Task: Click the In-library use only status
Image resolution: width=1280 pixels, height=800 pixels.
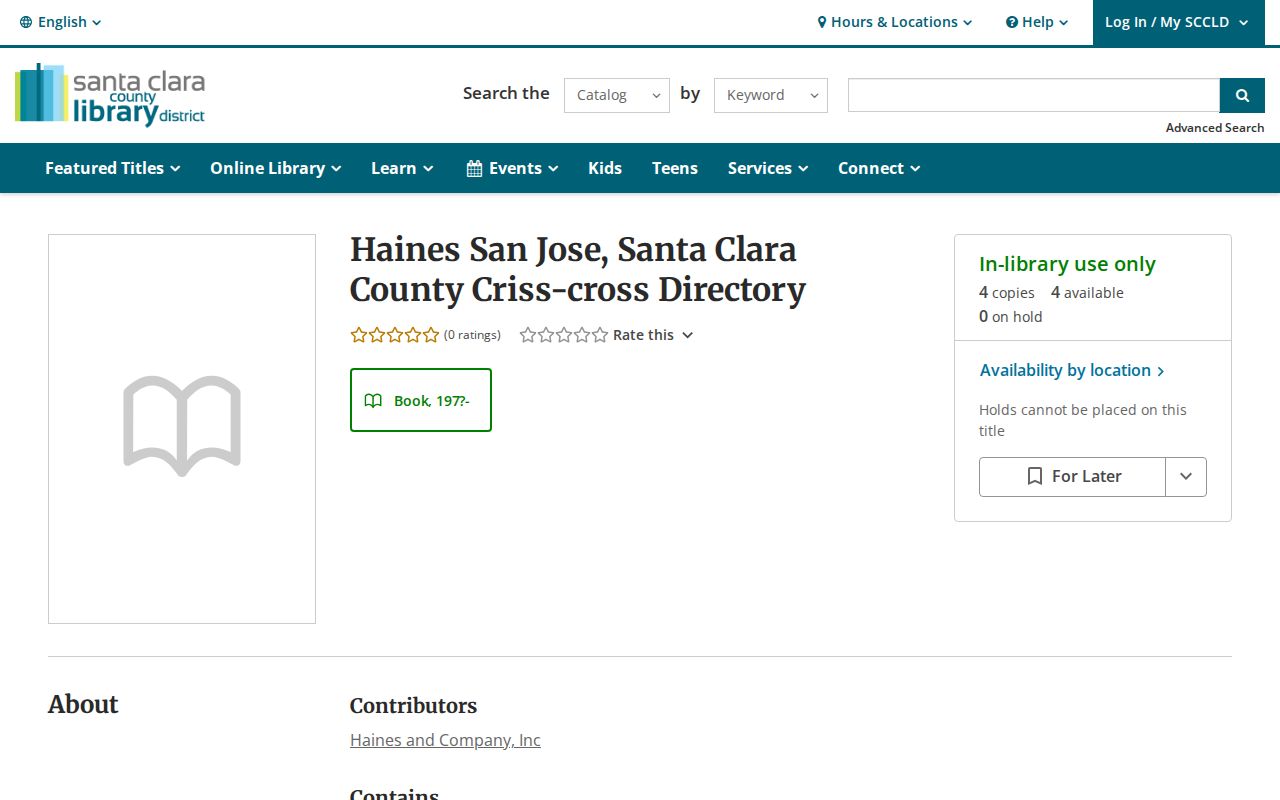Action: point(1067,264)
